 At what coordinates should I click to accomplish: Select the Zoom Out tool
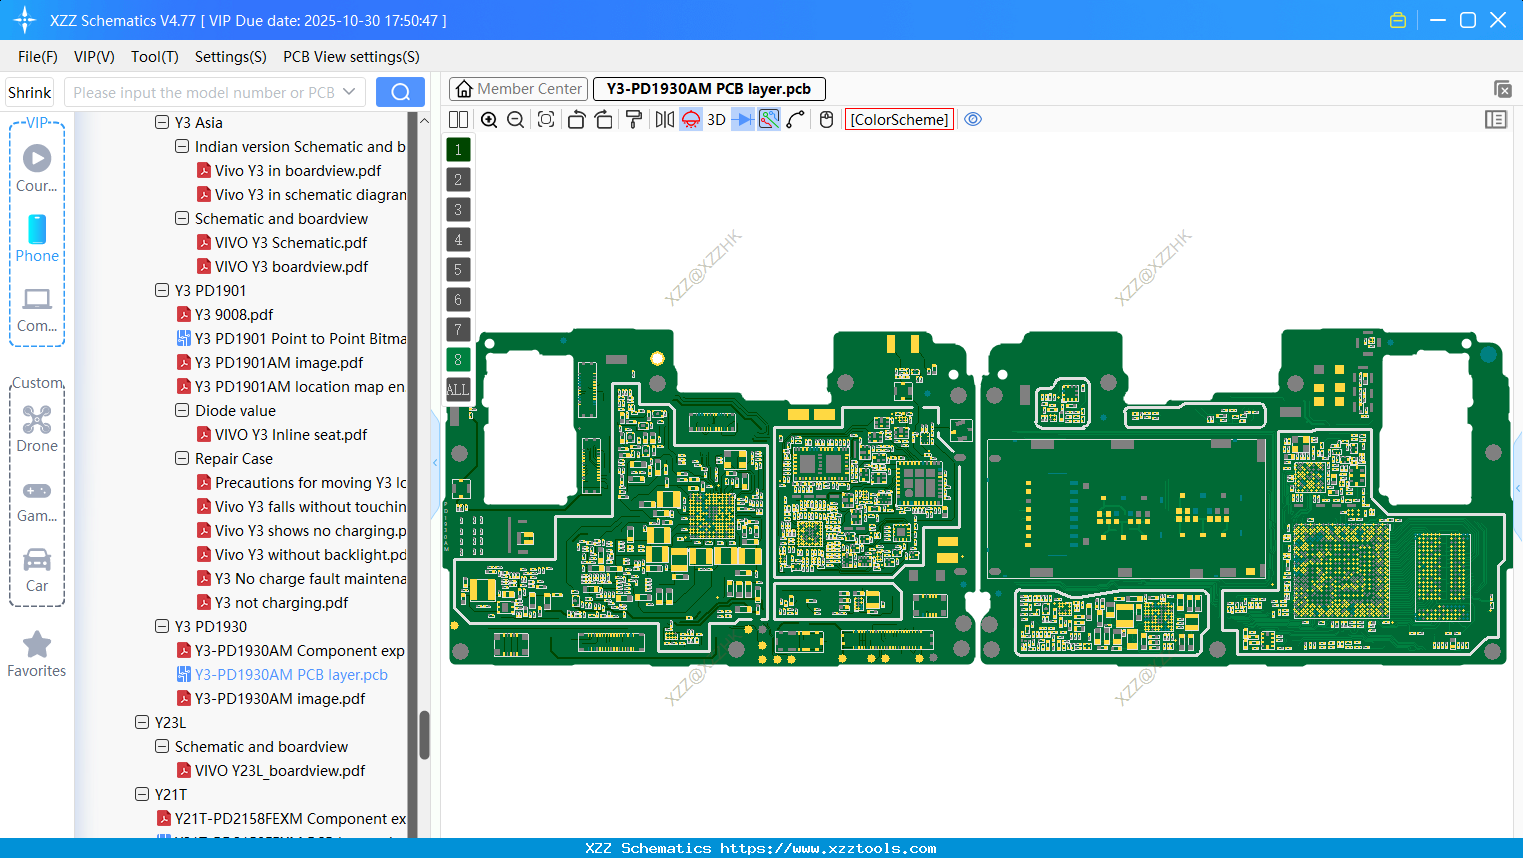click(x=514, y=119)
